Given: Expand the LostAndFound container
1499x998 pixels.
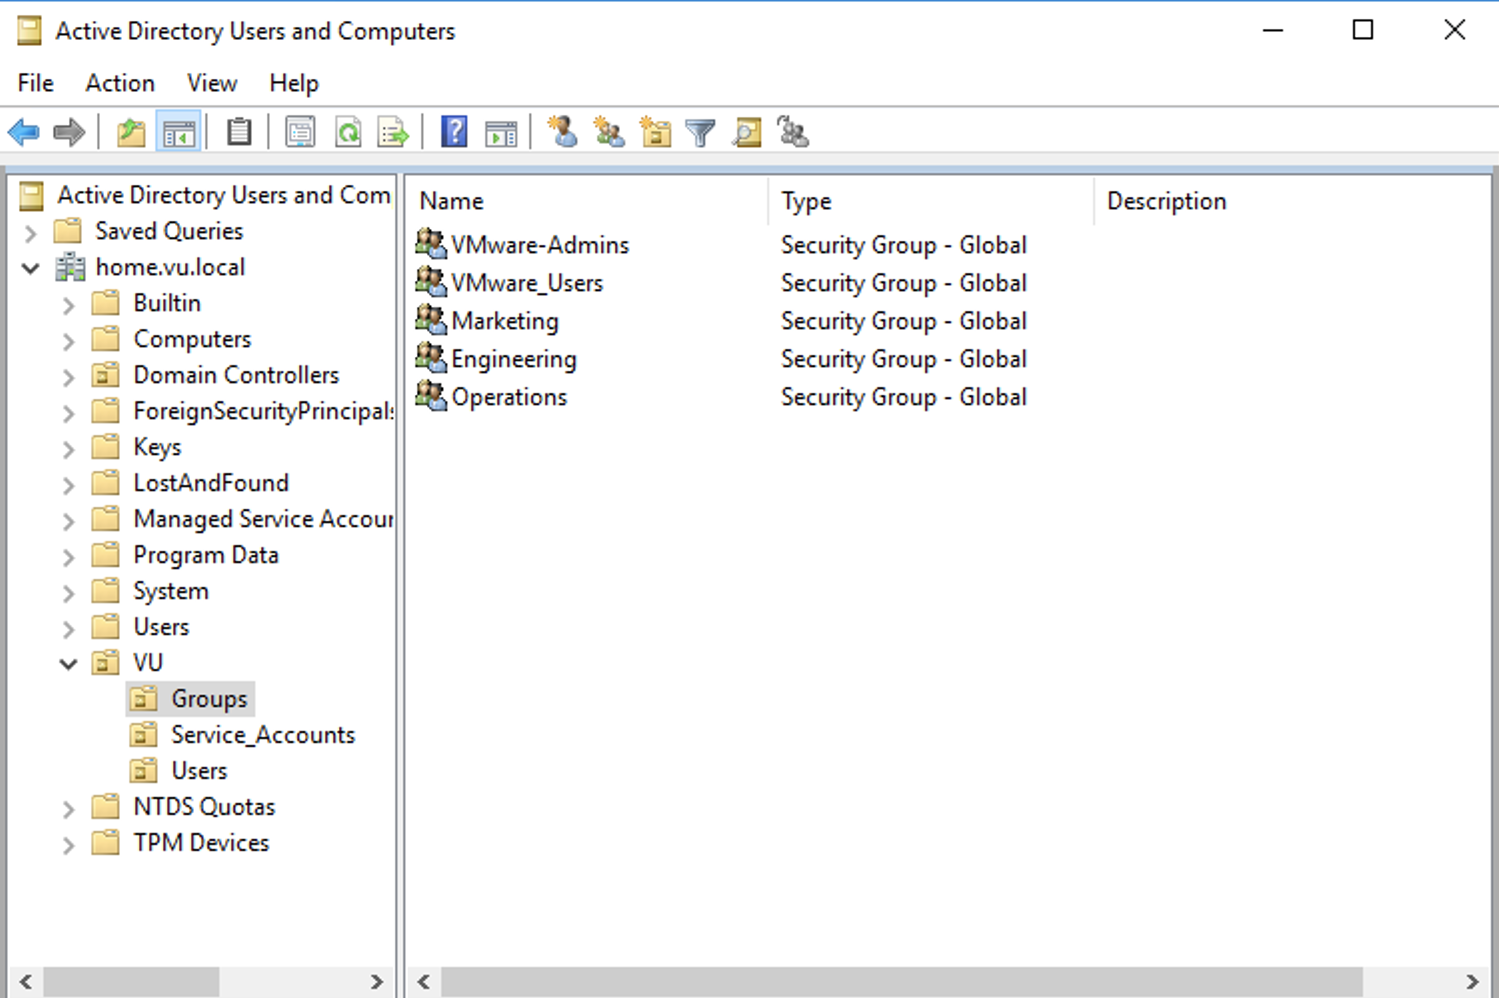Looking at the screenshot, I should tap(68, 485).
